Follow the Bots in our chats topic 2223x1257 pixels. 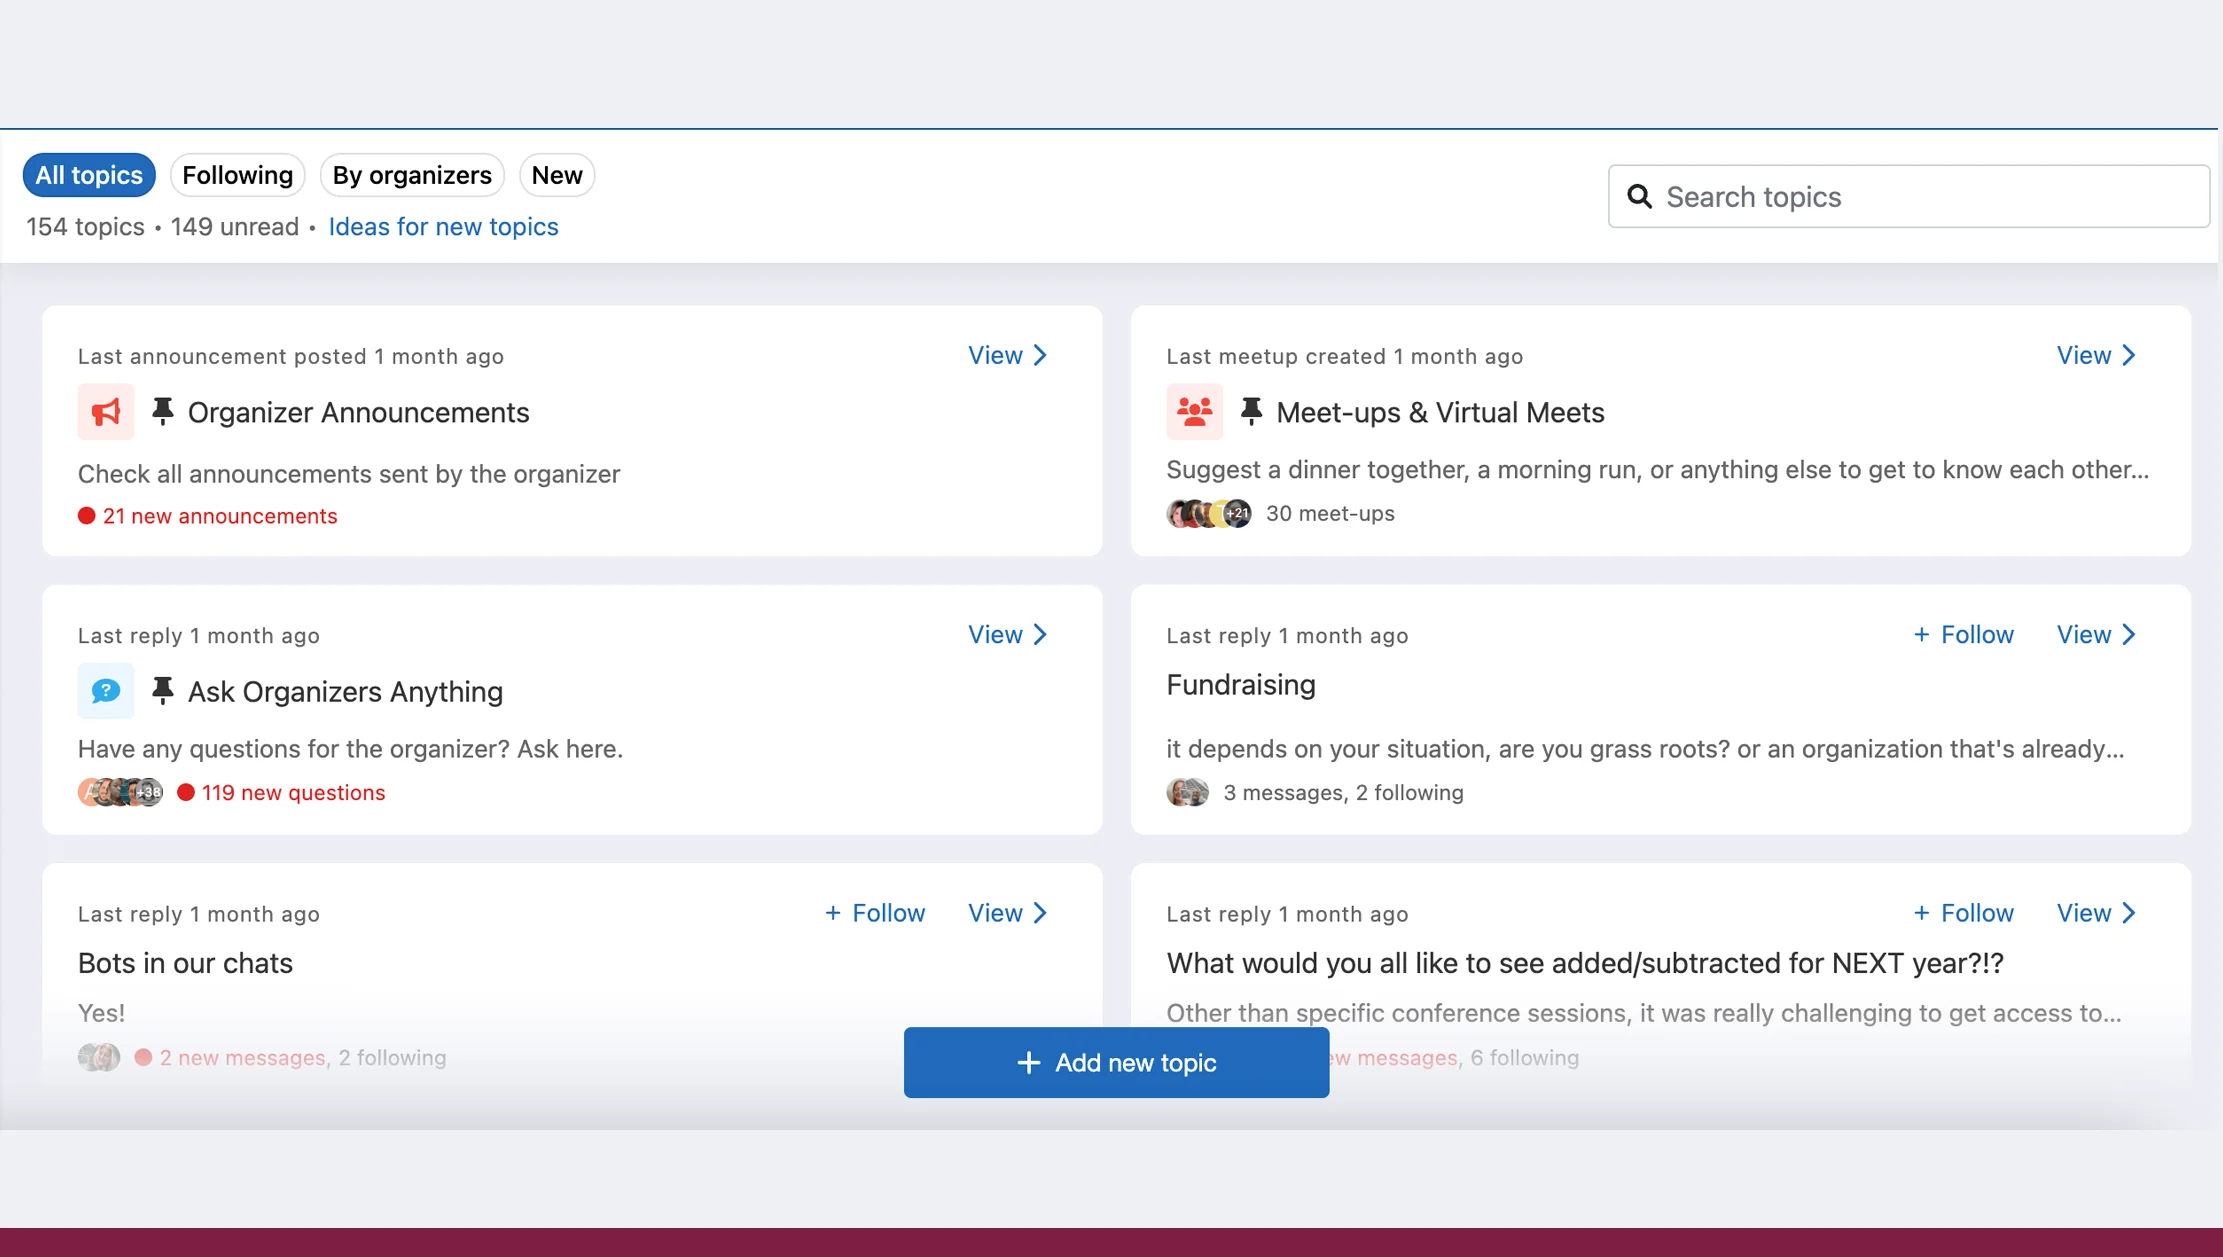pyautogui.click(x=875, y=913)
